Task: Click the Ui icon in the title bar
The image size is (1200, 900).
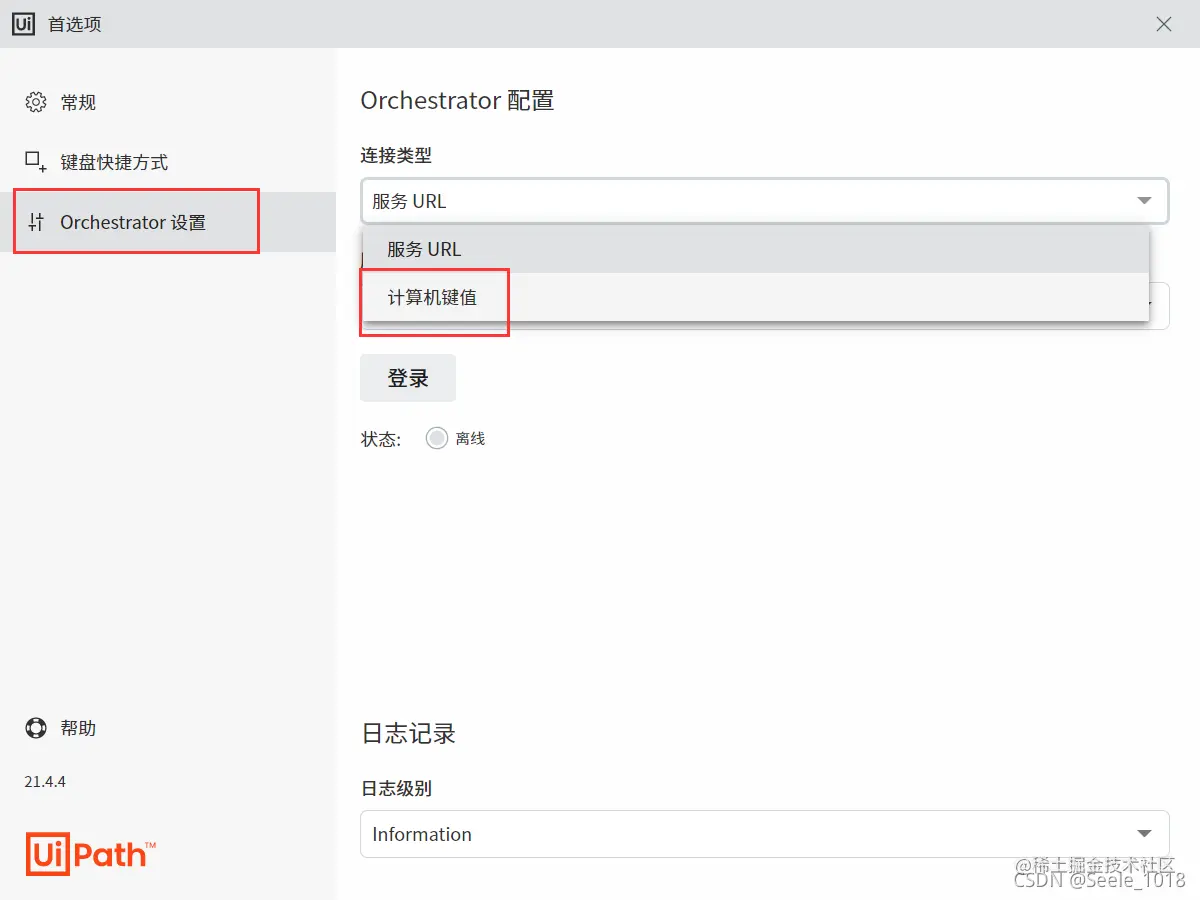Action: coord(23,23)
